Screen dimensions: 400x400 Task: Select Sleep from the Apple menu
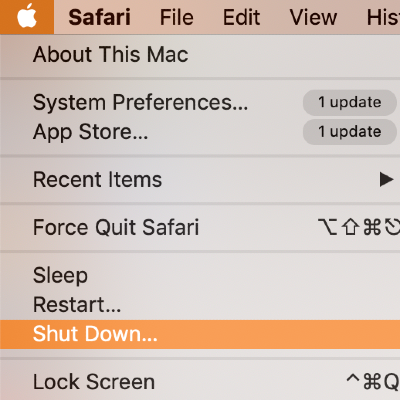(200, 276)
